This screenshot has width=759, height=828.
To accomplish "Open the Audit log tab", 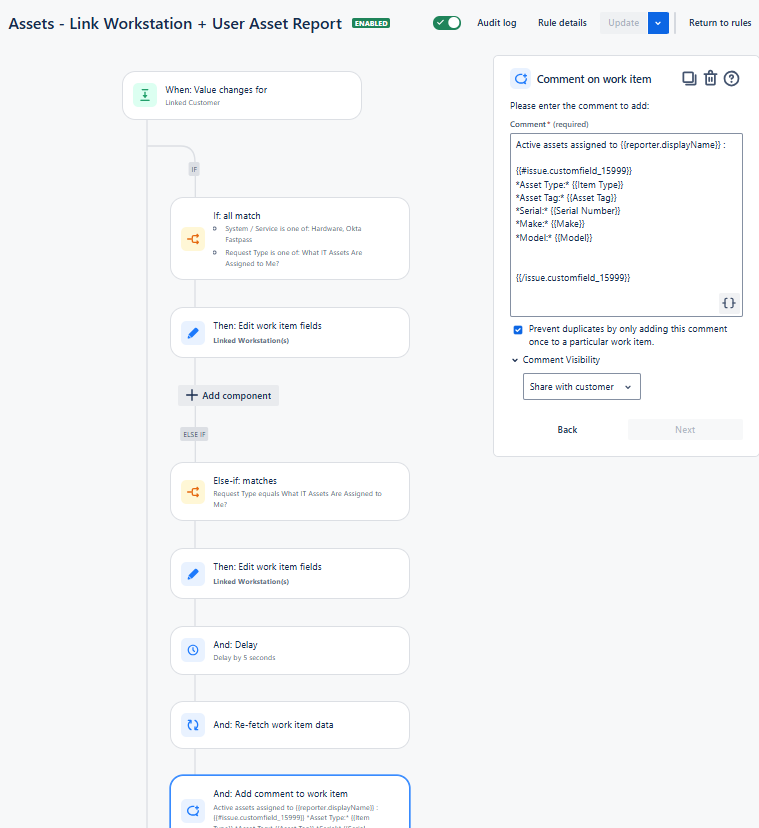I will (x=496, y=22).
